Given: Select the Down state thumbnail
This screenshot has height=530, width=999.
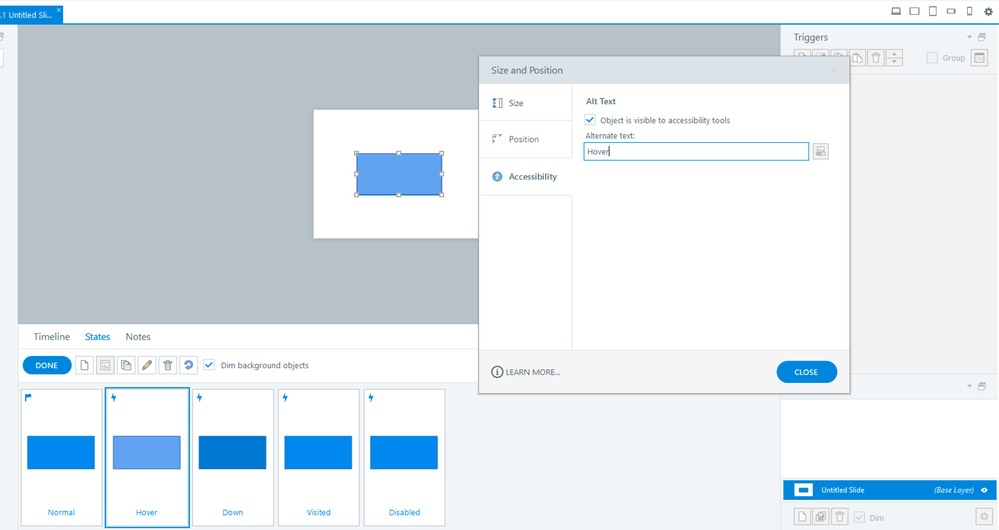Looking at the screenshot, I should tap(233, 457).
